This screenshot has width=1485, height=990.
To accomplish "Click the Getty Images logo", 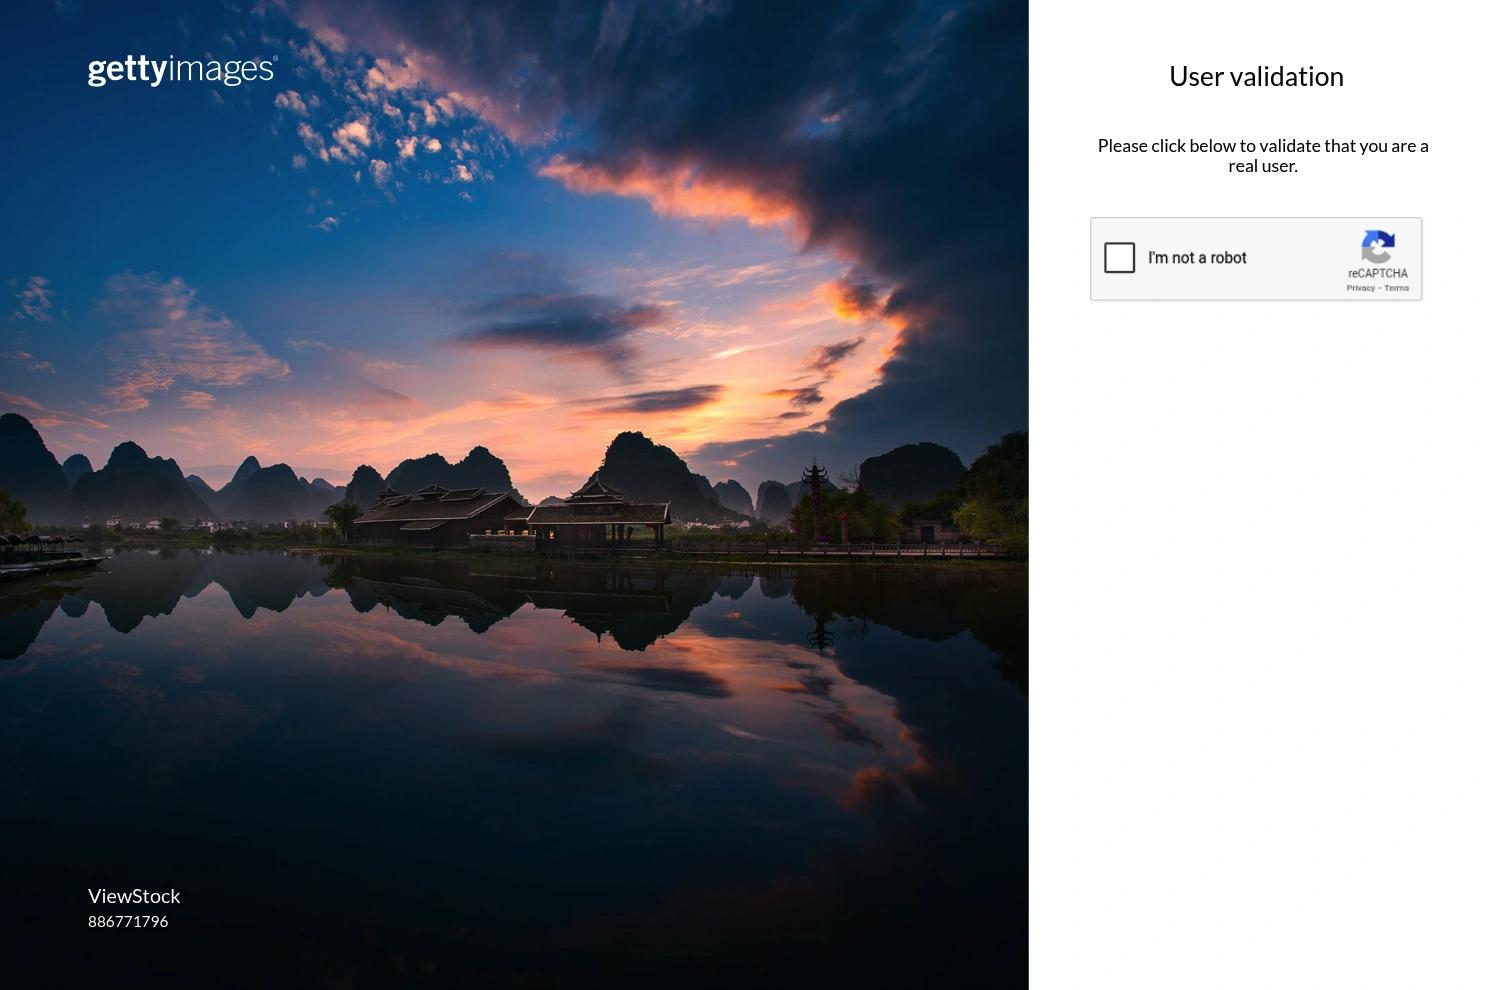I will 183,70.
